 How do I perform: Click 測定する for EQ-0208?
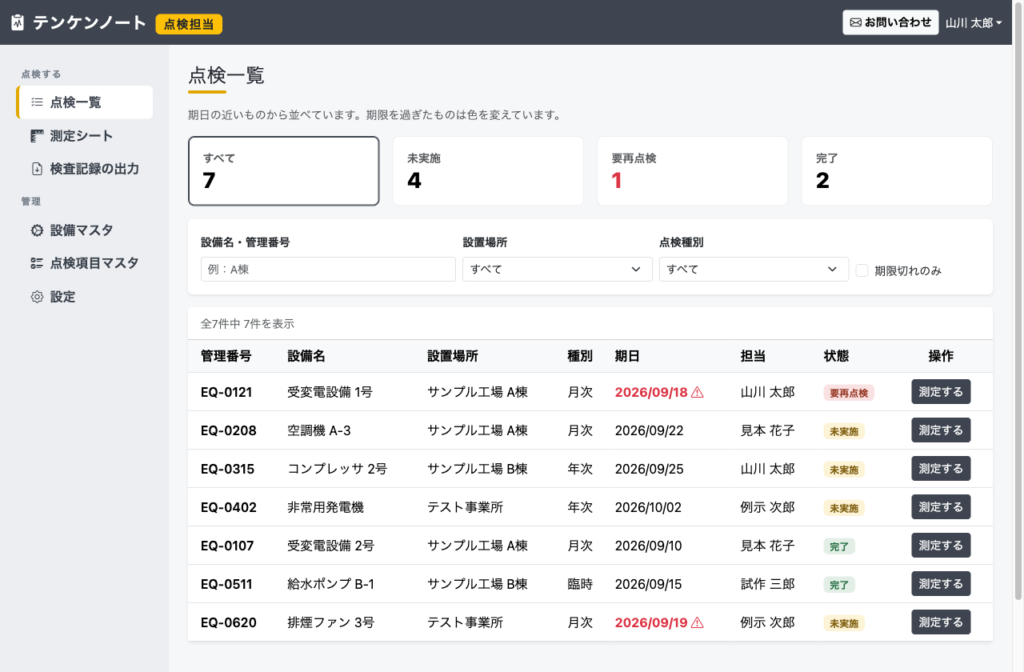pos(940,430)
